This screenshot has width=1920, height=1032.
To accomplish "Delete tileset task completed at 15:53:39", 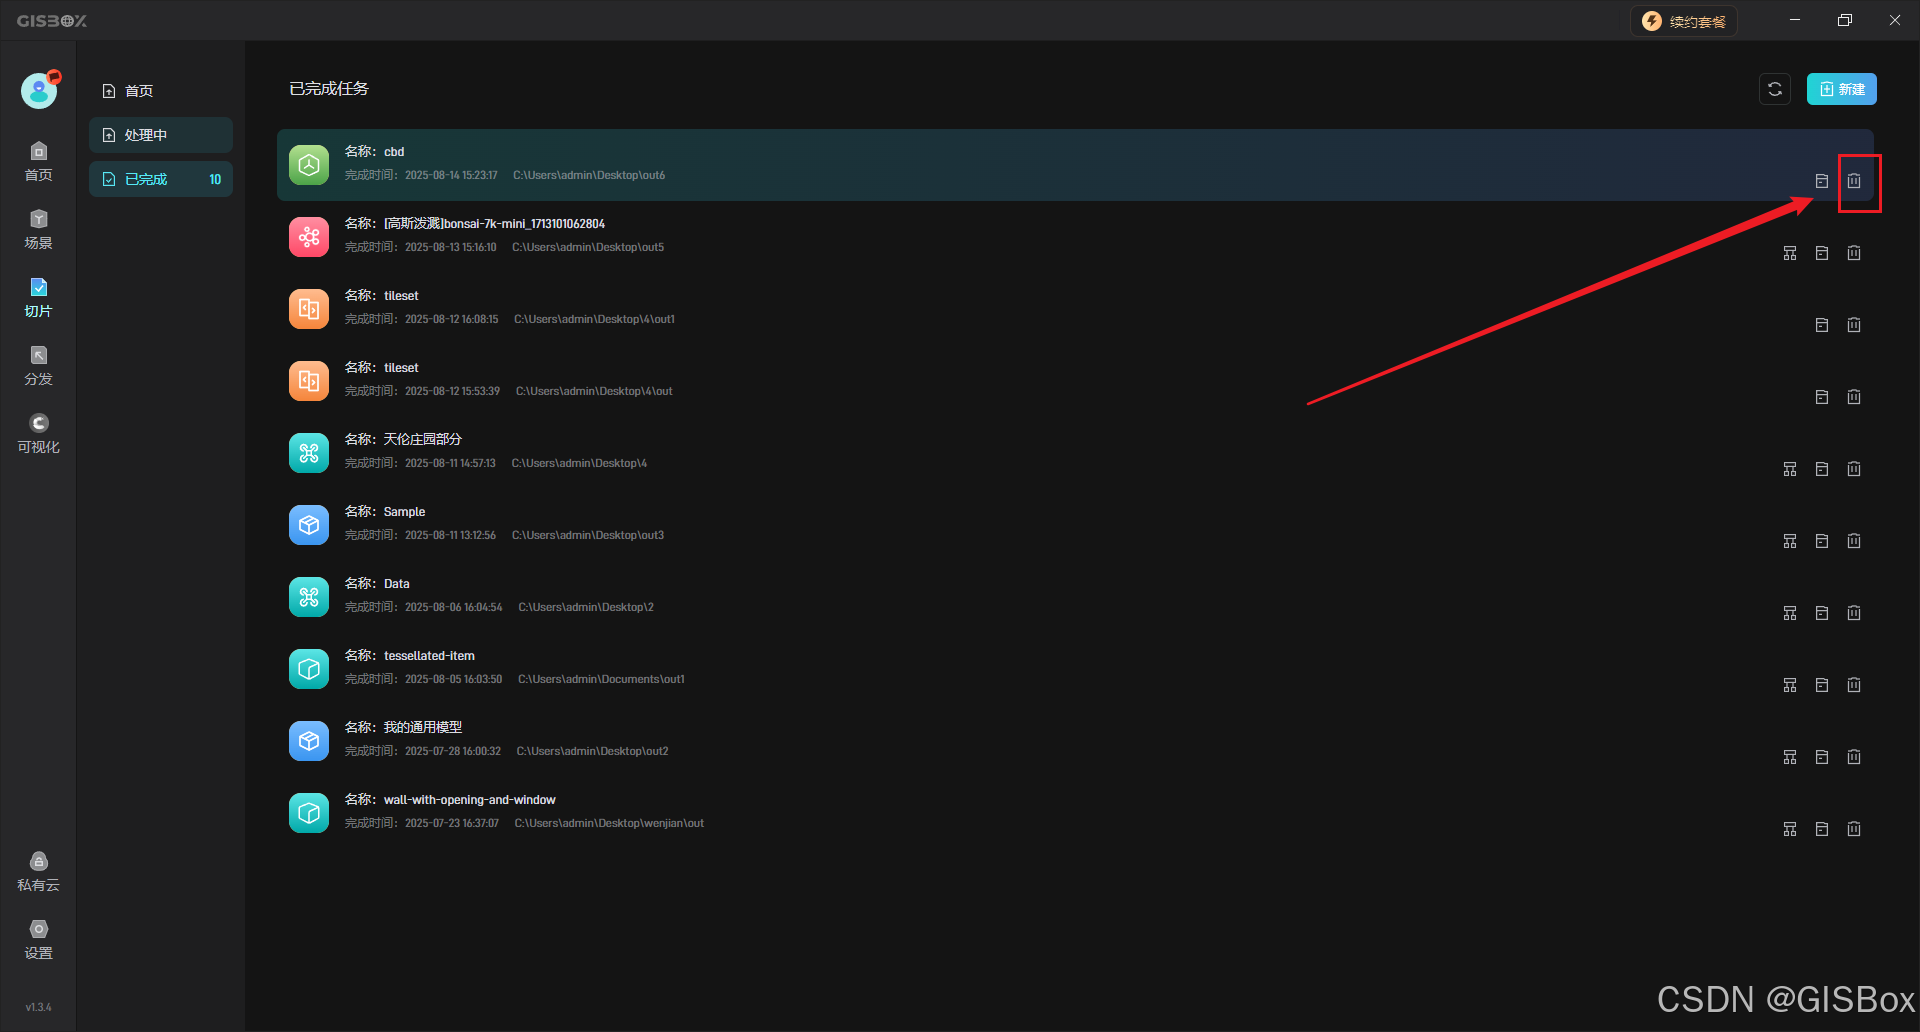I will point(1854,397).
